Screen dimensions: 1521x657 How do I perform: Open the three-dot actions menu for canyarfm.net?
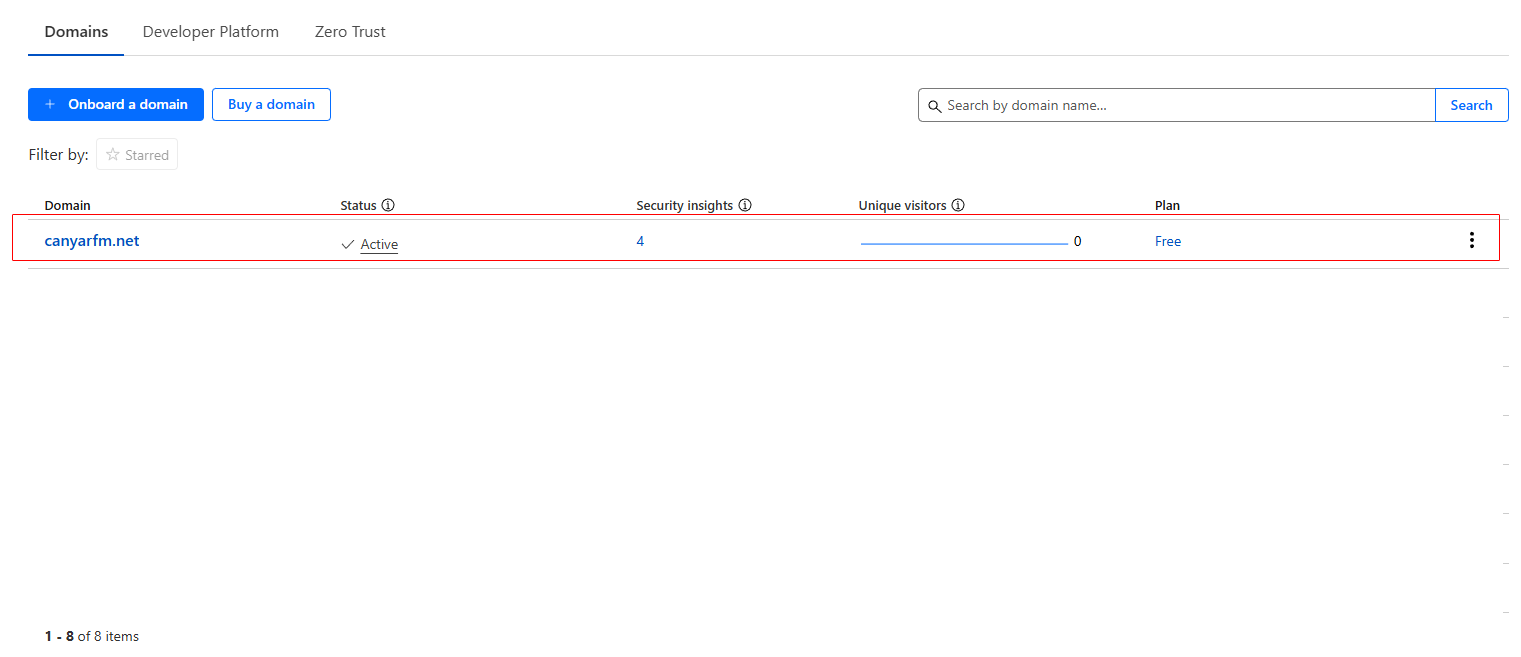pyautogui.click(x=1472, y=239)
